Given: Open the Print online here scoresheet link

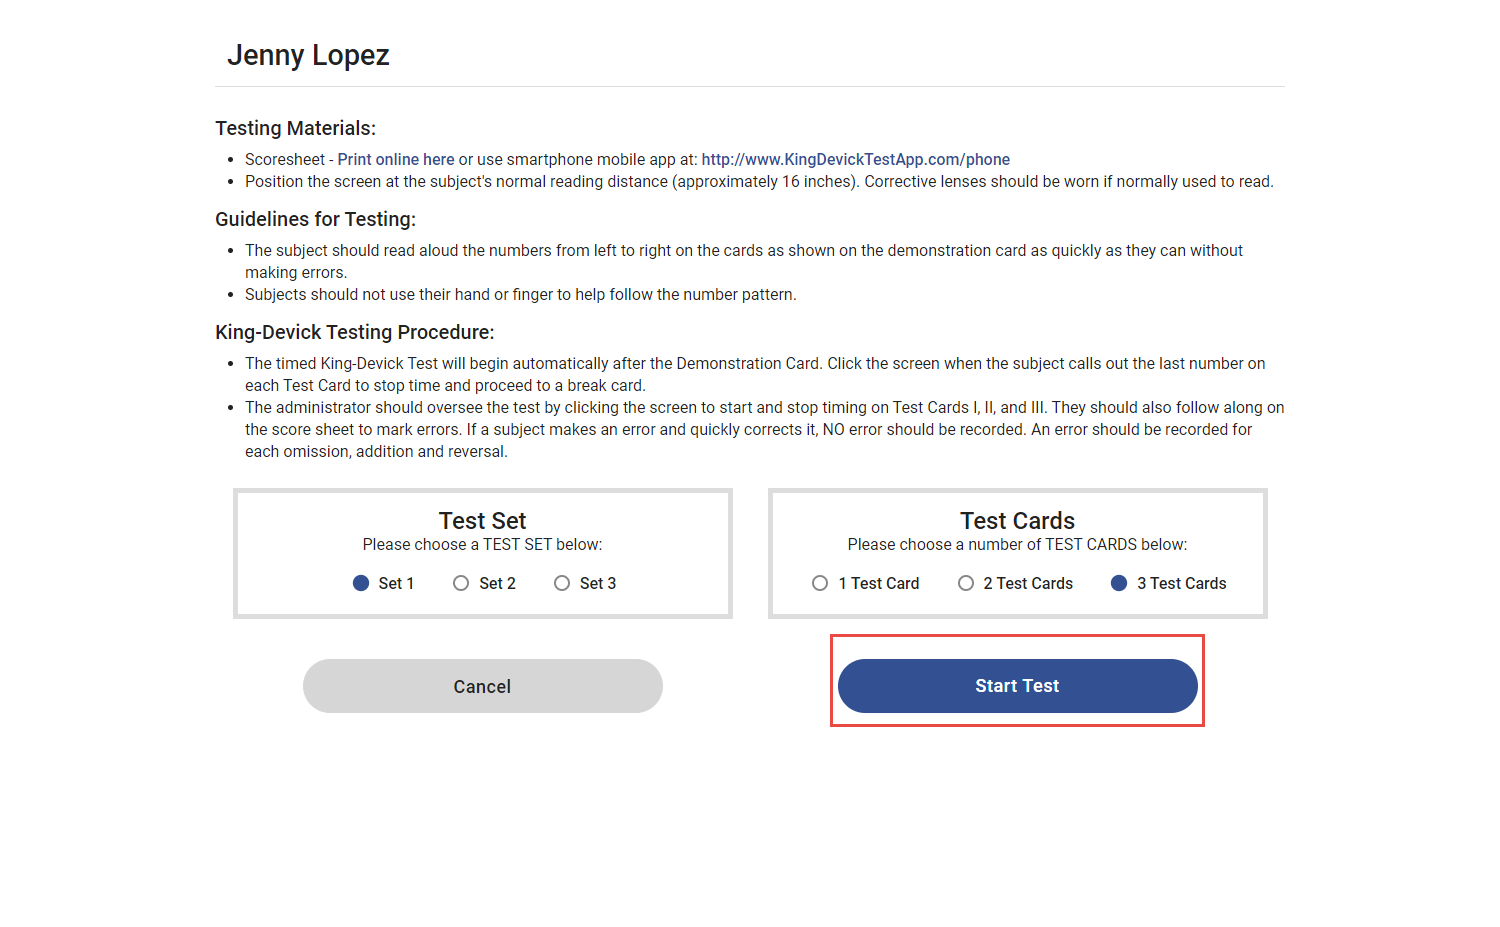Looking at the screenshot, I should [396, 159].
